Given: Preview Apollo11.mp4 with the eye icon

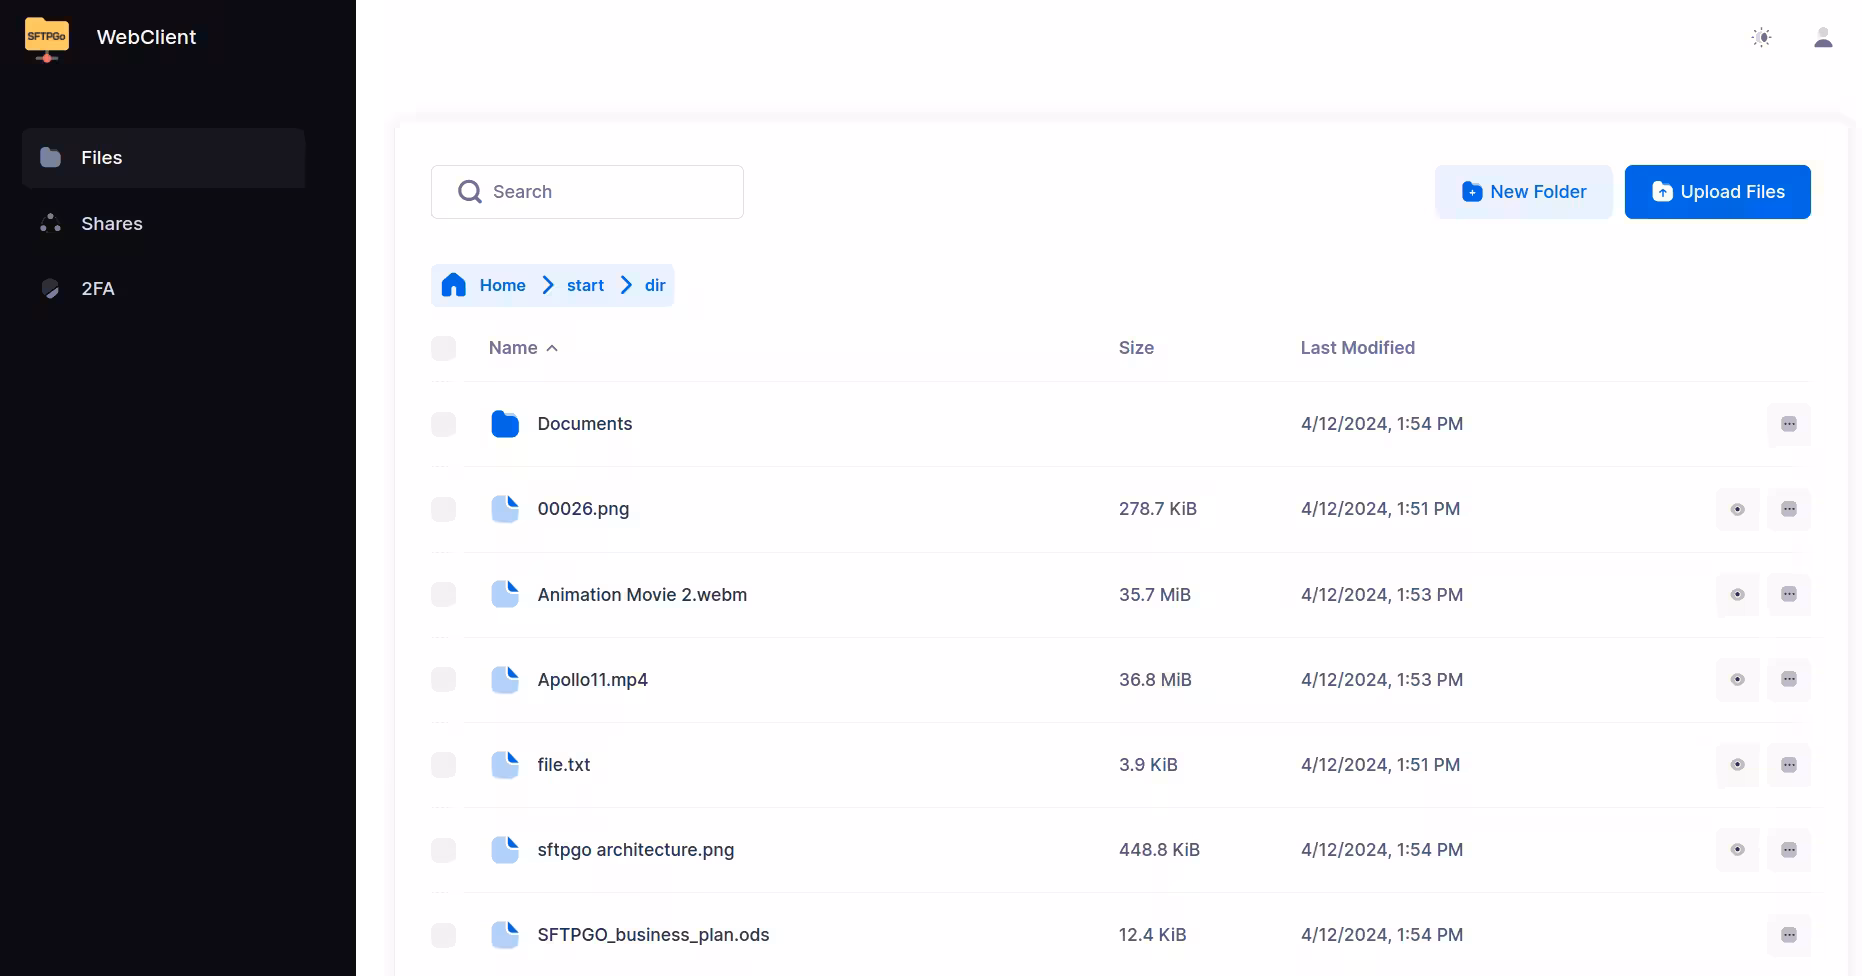Looking at the screenshot, I should 1737,680.
